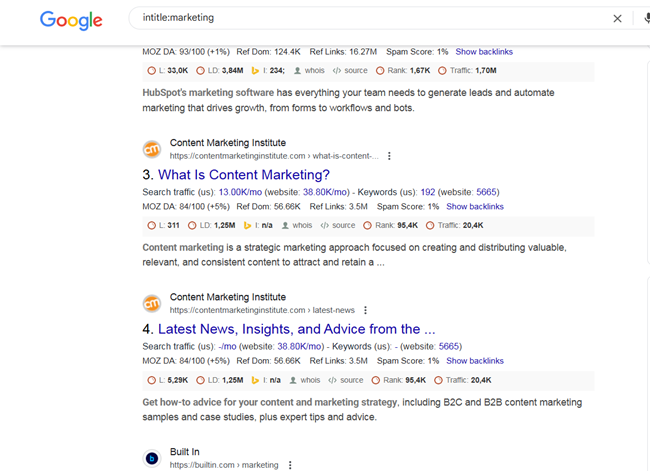View source for result 3 in SEO bar
Screen dimensions: 650x471
[338, 226]
